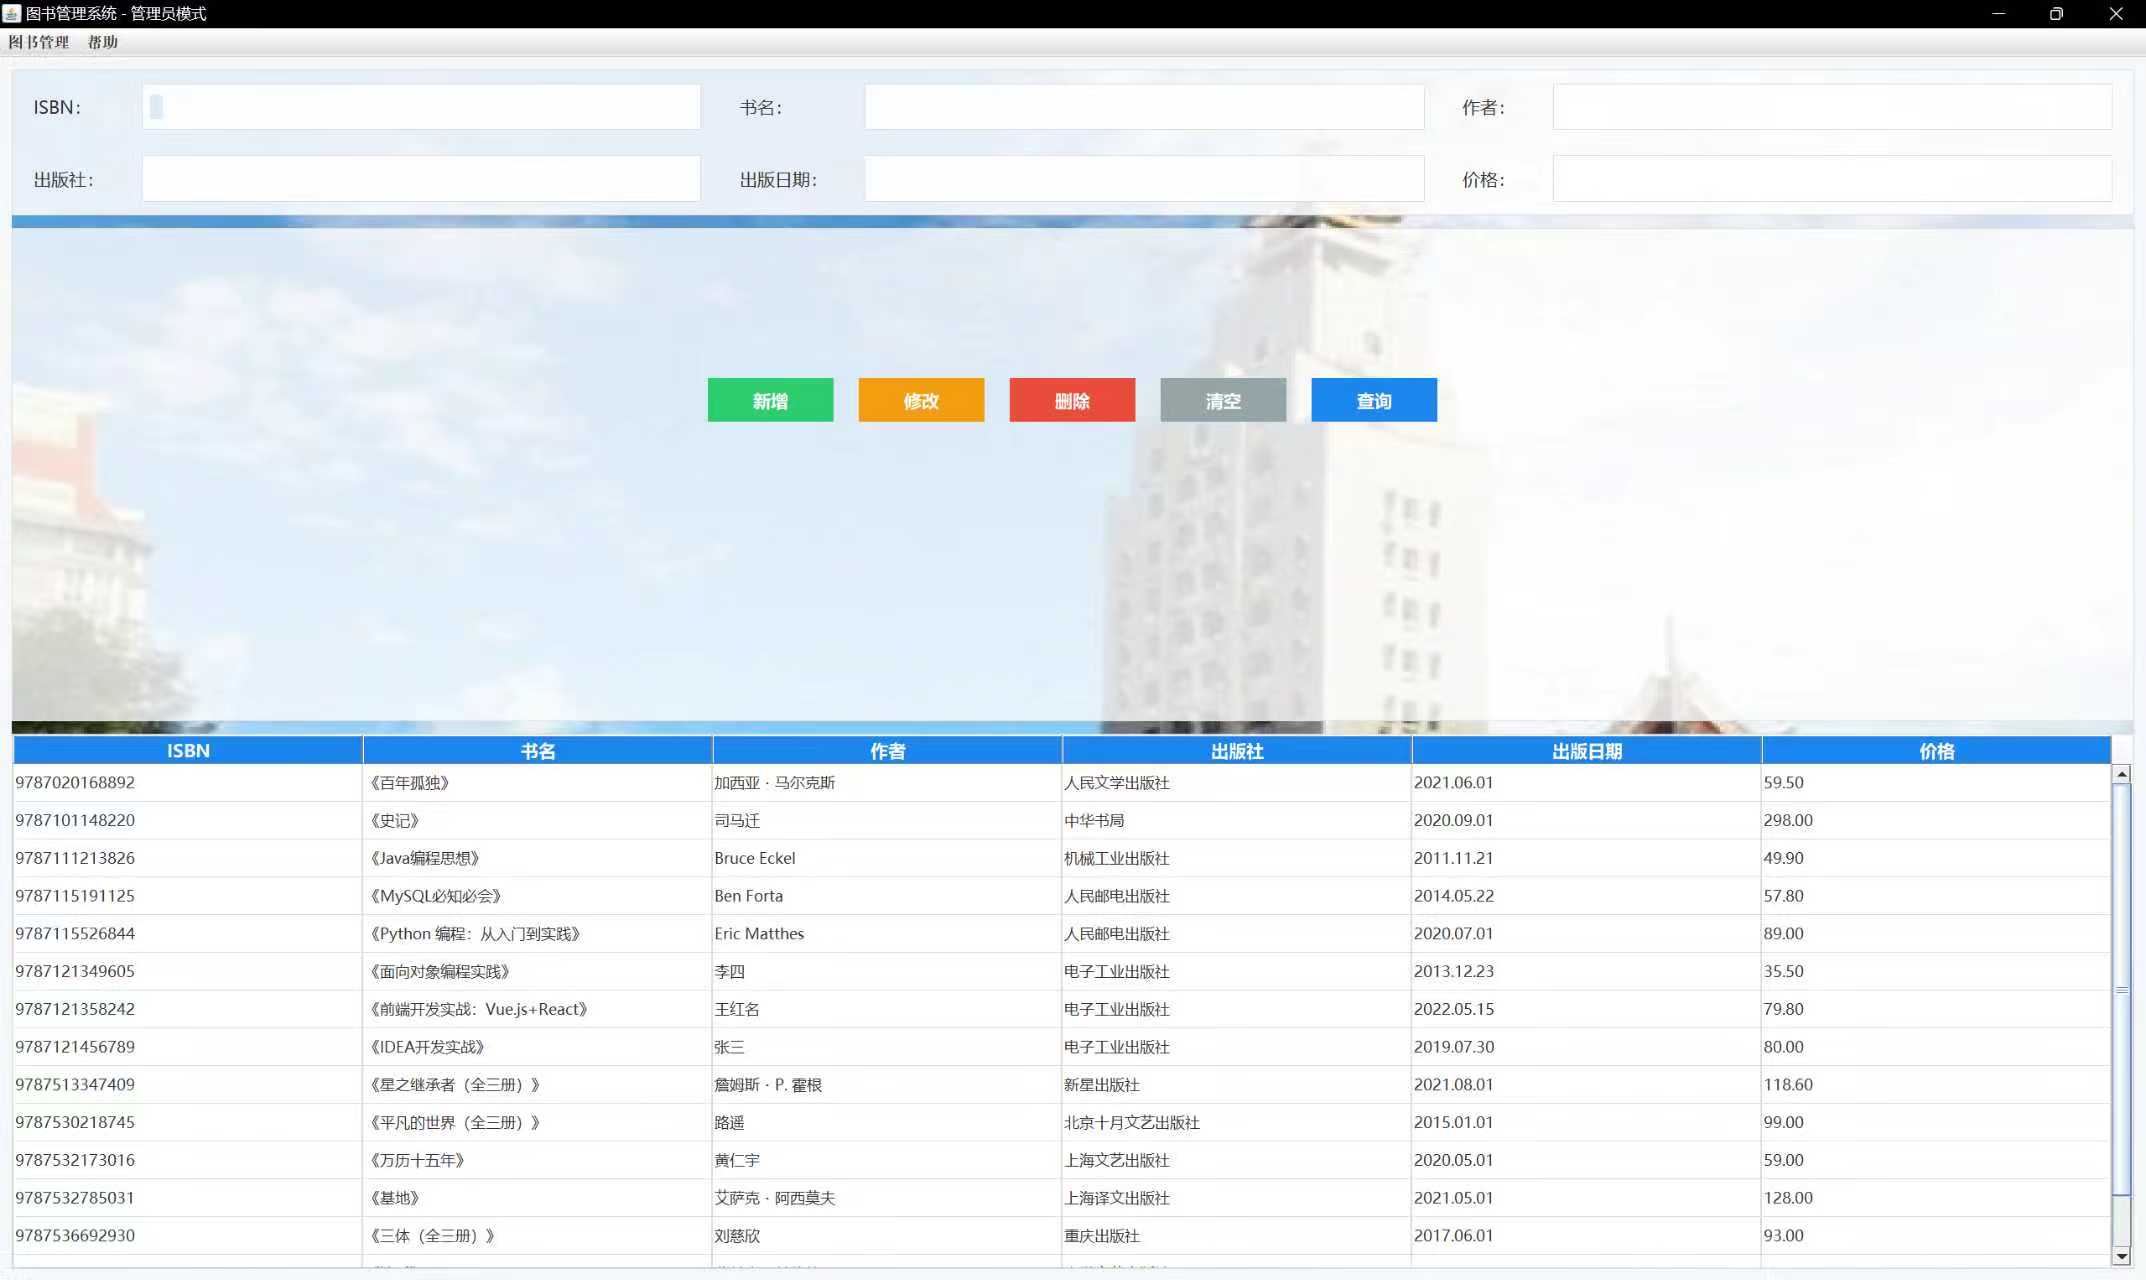Click the ISBN column header

188,751
